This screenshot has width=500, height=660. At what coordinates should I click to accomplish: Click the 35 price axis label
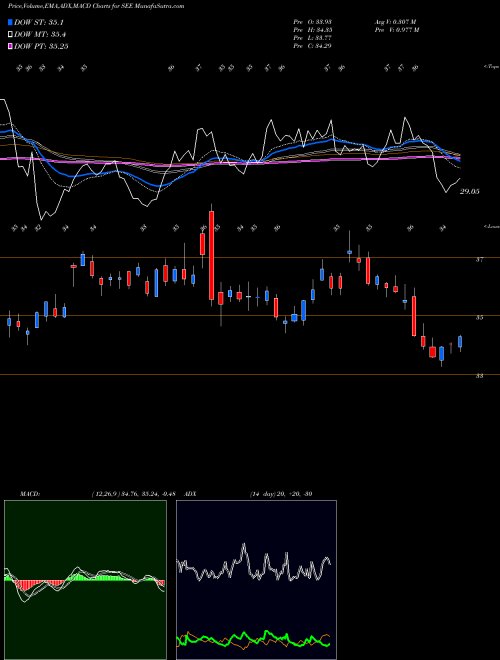479,318
